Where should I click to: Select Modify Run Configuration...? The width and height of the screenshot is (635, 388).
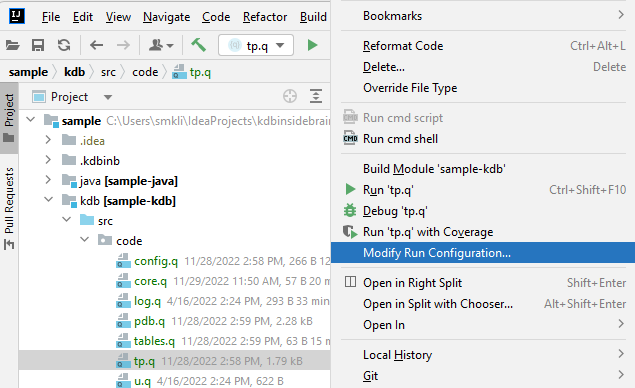tap(483, 253)
